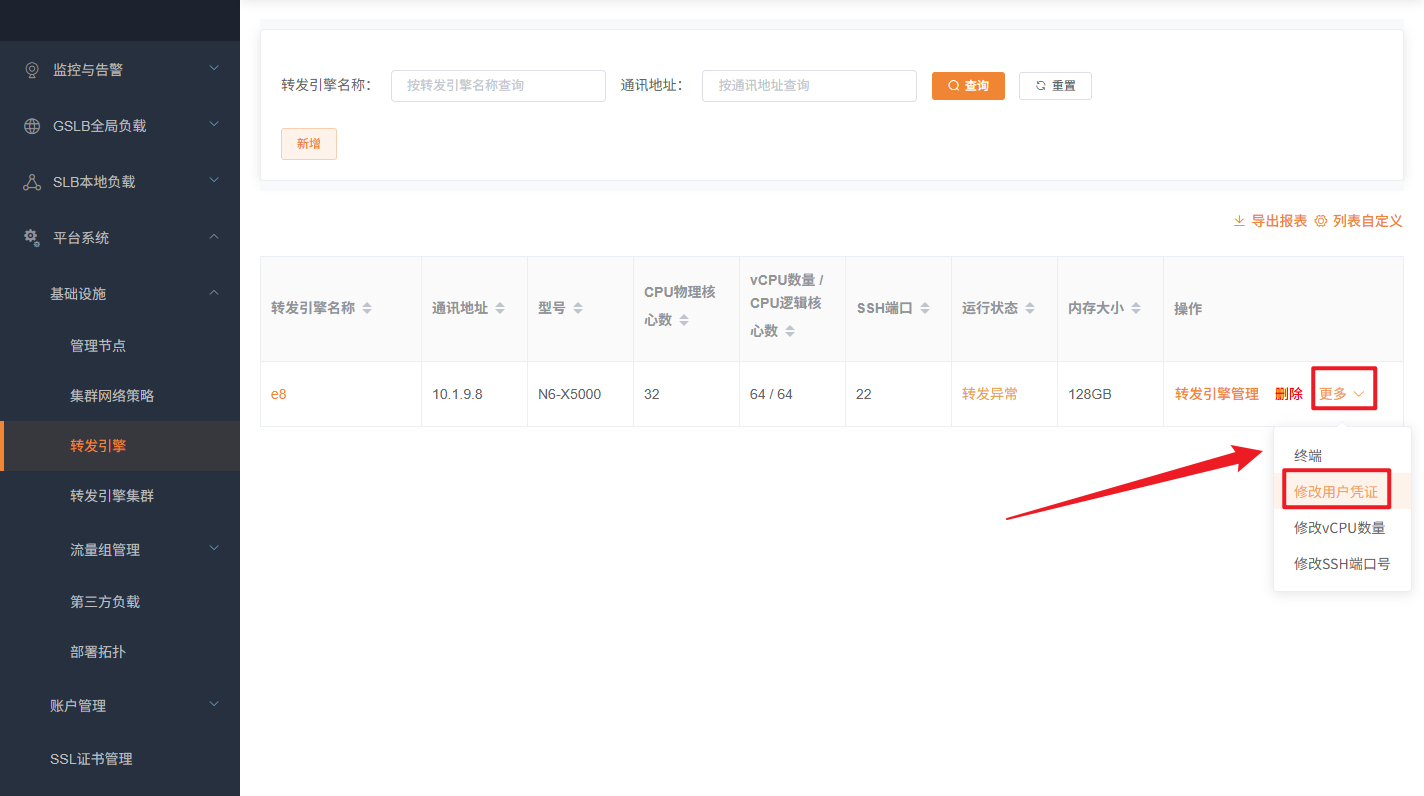Click the 删除 link in the operations column
1424x796 pixels.
(1289, 393)
